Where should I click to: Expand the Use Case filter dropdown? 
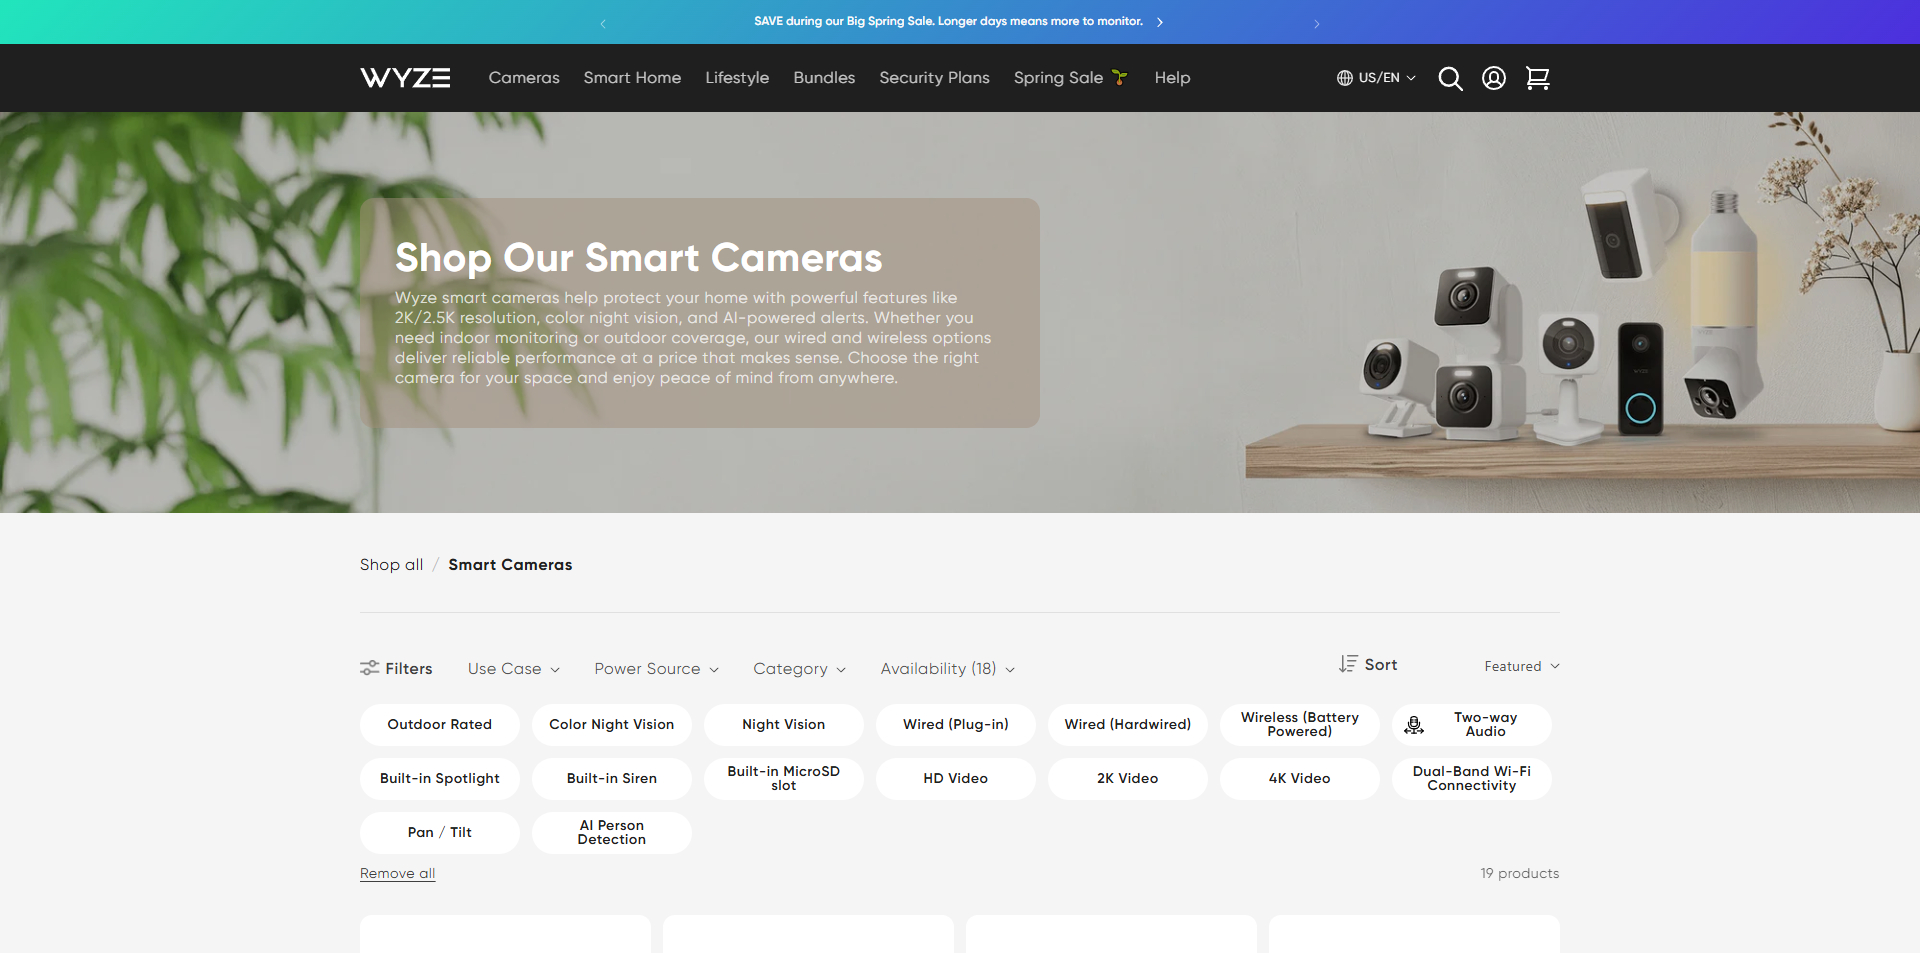pyautogui.click(x=514, y=669)
